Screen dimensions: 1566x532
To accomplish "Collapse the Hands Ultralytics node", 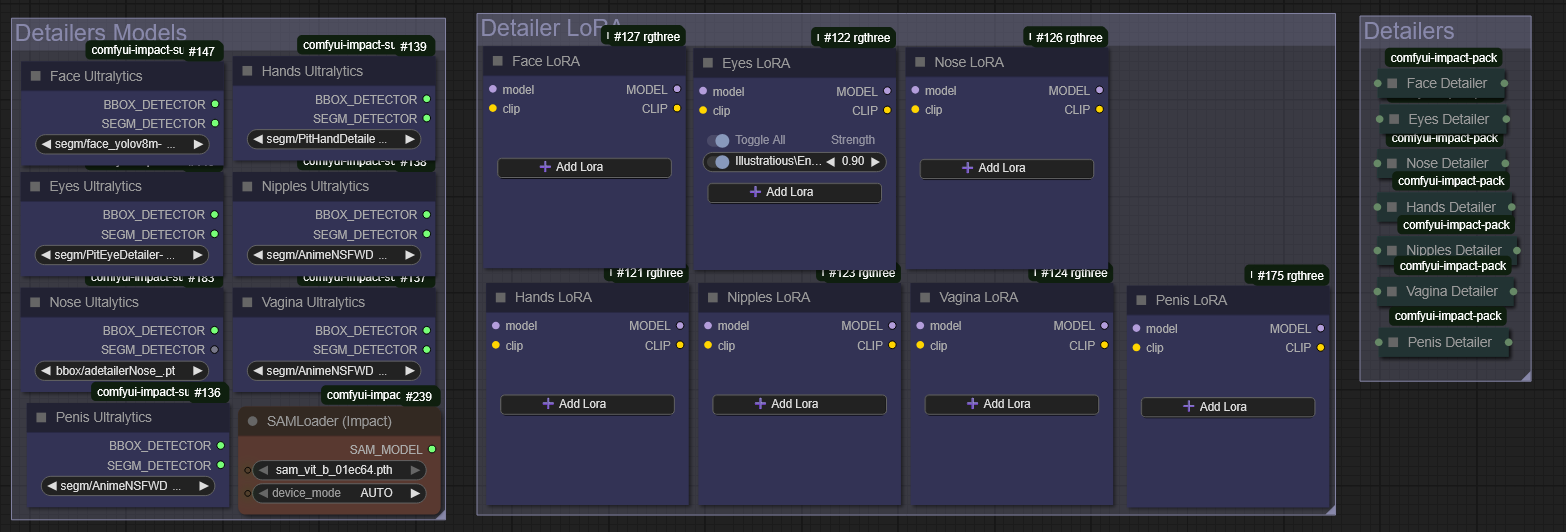I will pos(248,71).
